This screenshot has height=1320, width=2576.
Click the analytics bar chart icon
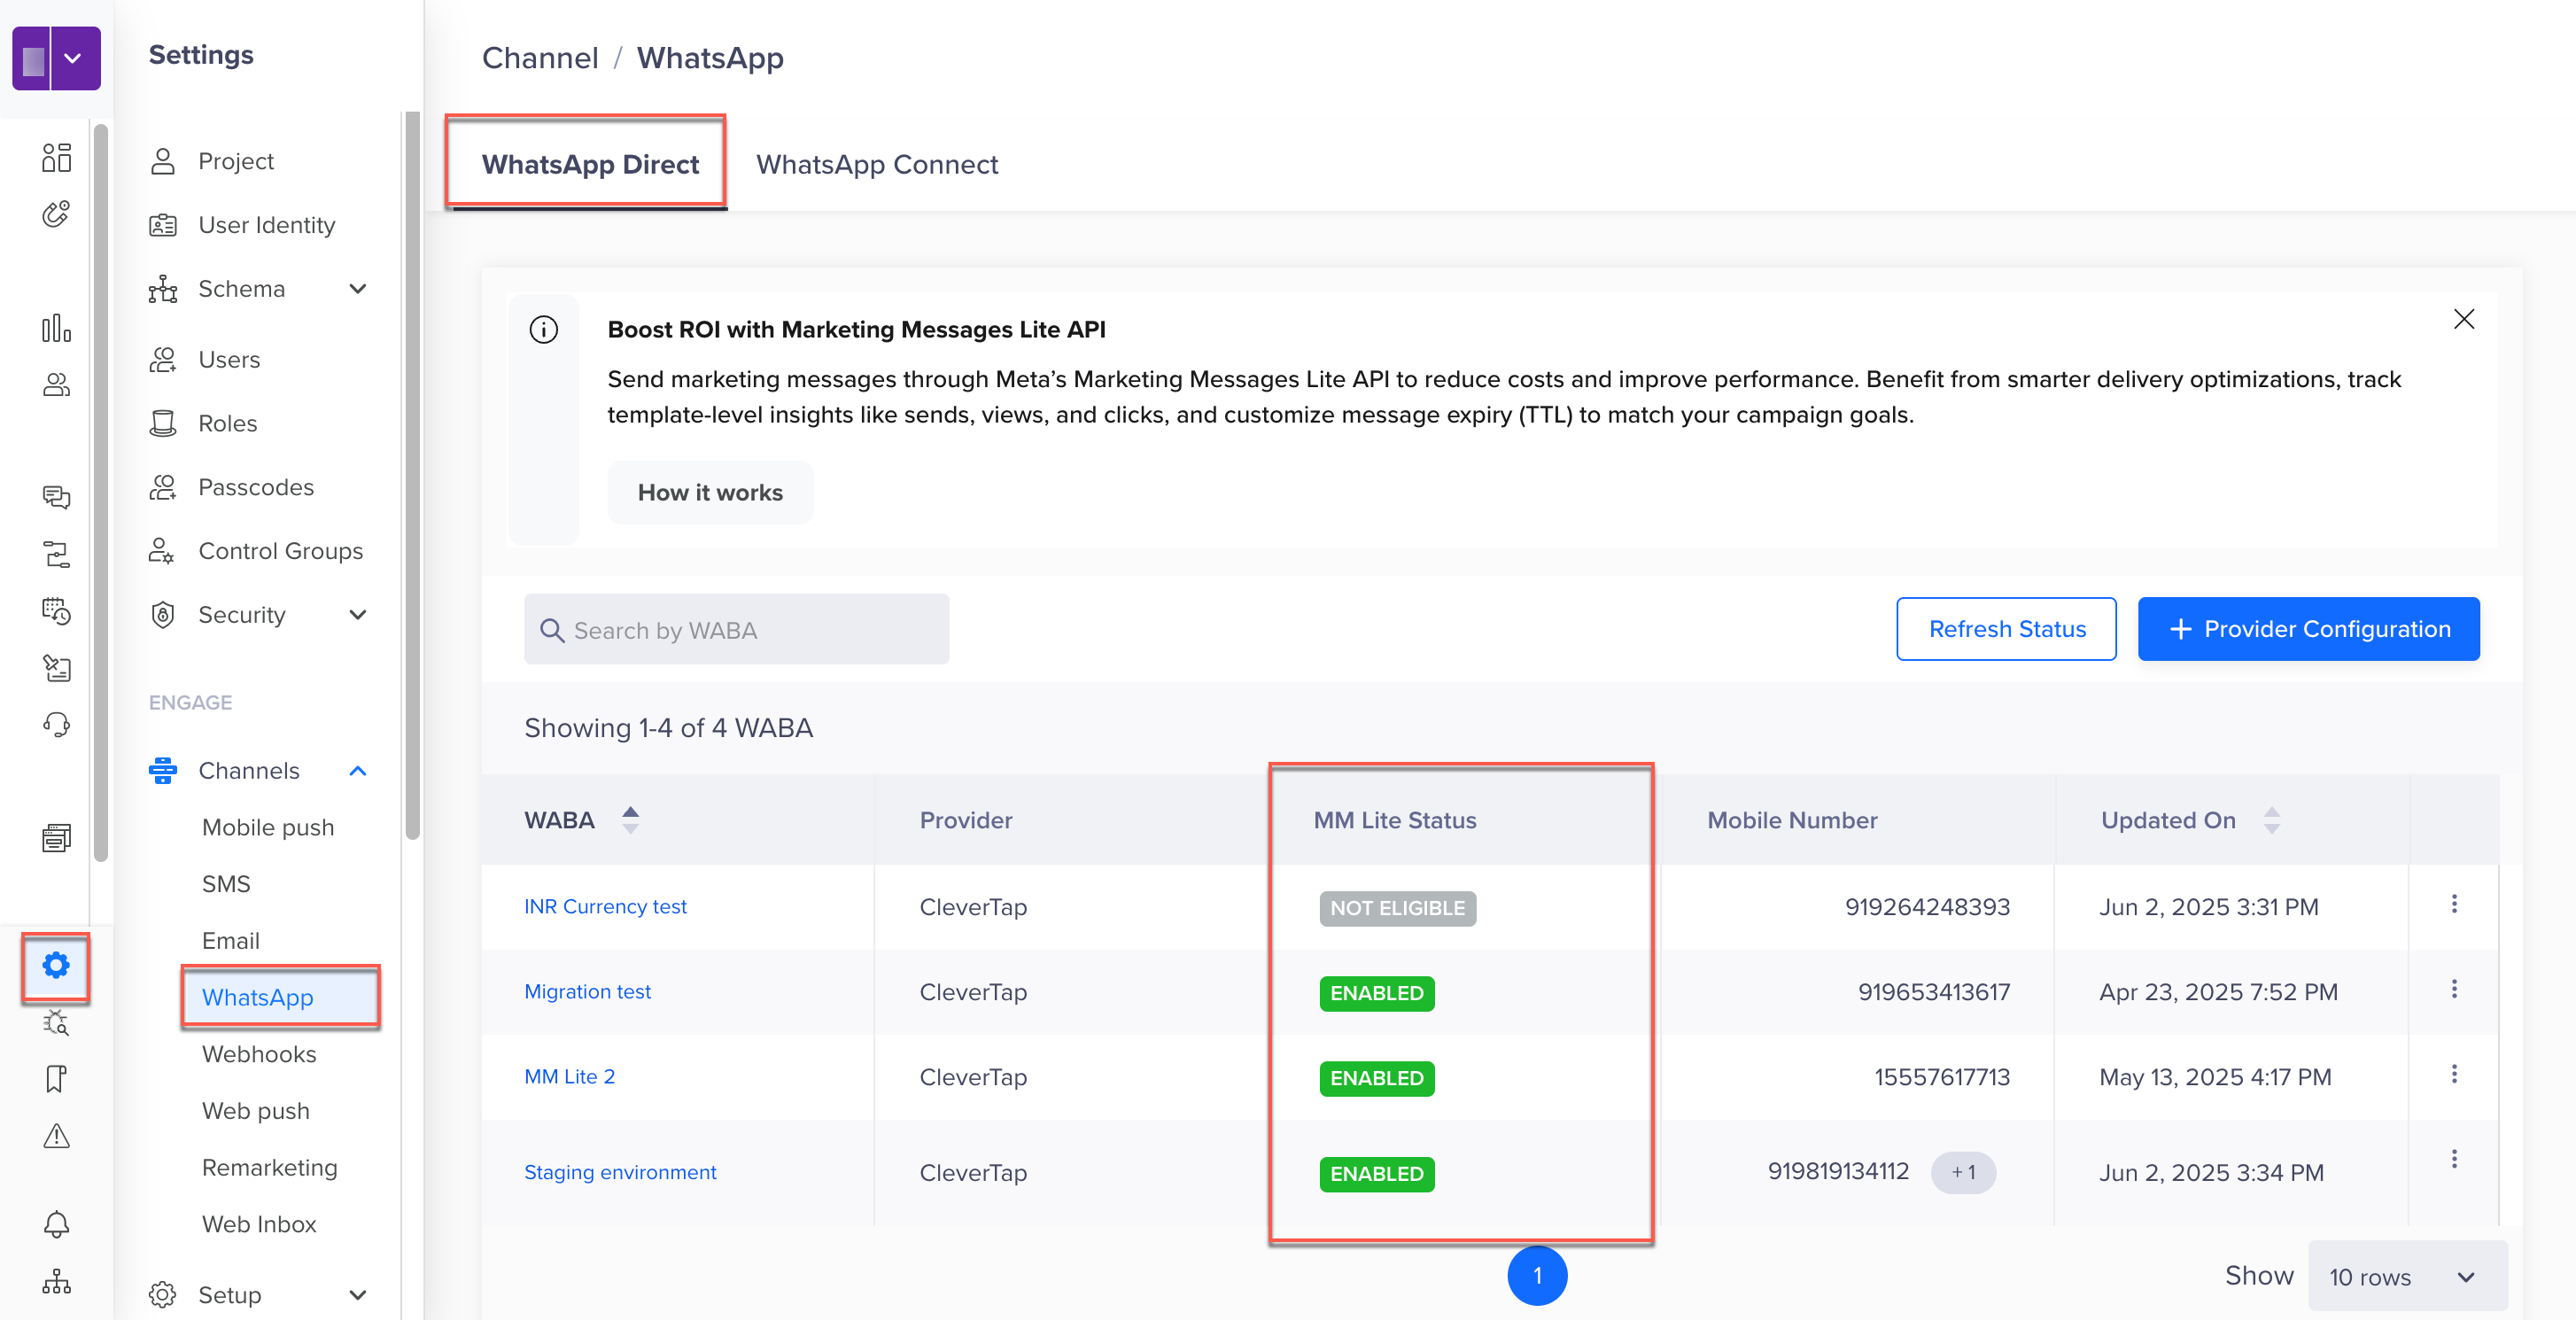click(56, 328)
